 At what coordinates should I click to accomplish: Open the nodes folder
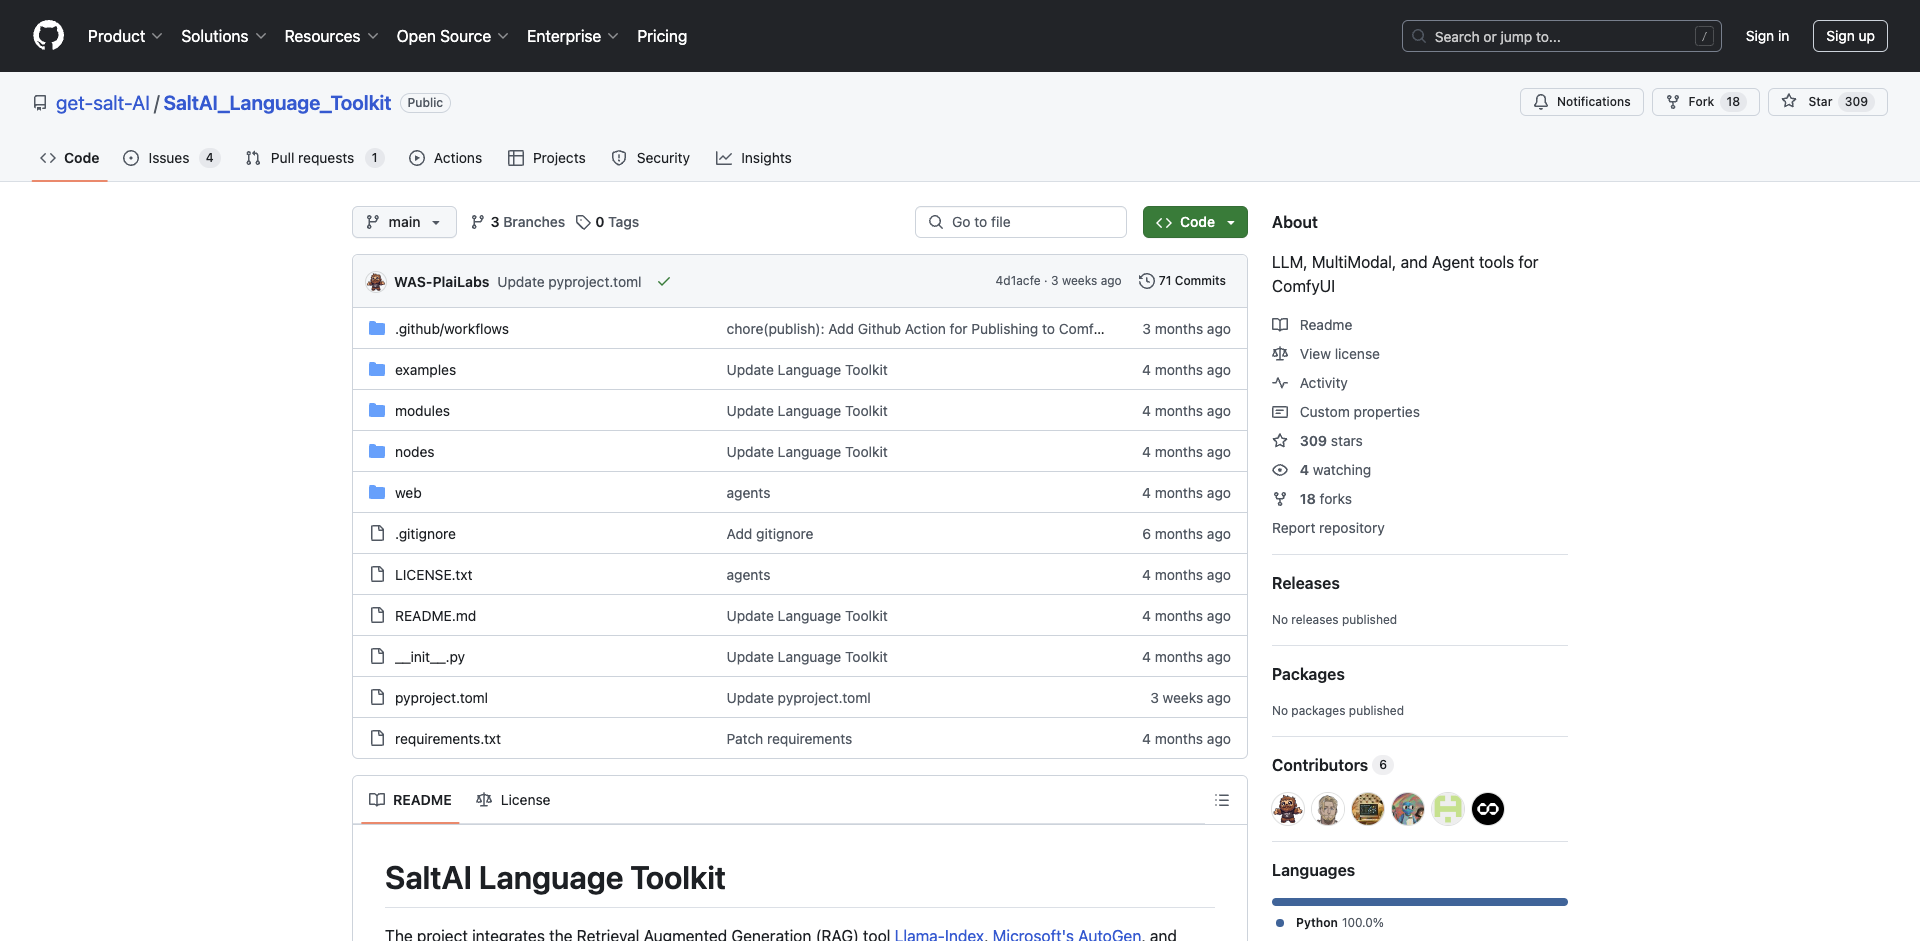point(414,452)
